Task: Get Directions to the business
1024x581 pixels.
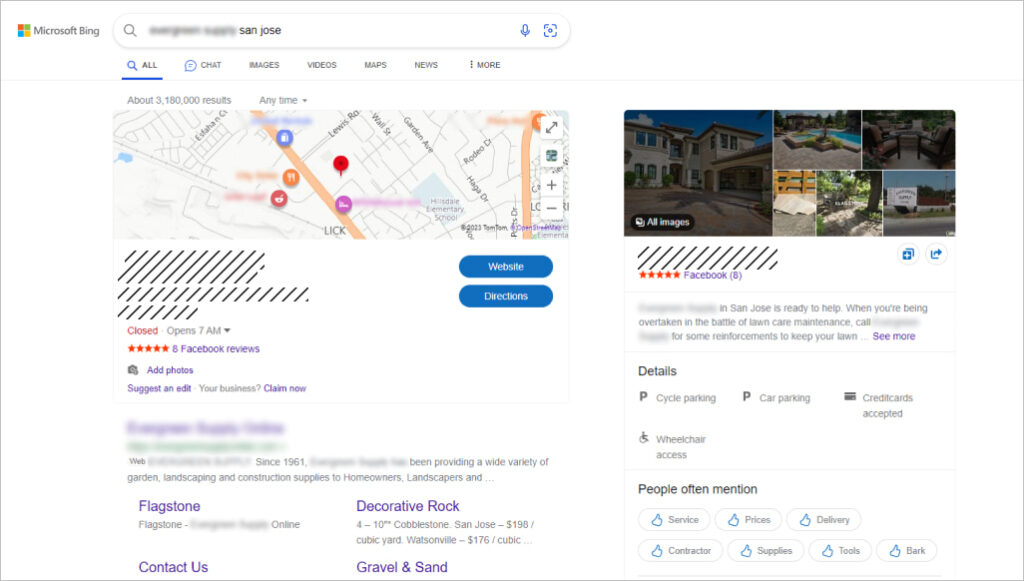Action: point(505,296)
